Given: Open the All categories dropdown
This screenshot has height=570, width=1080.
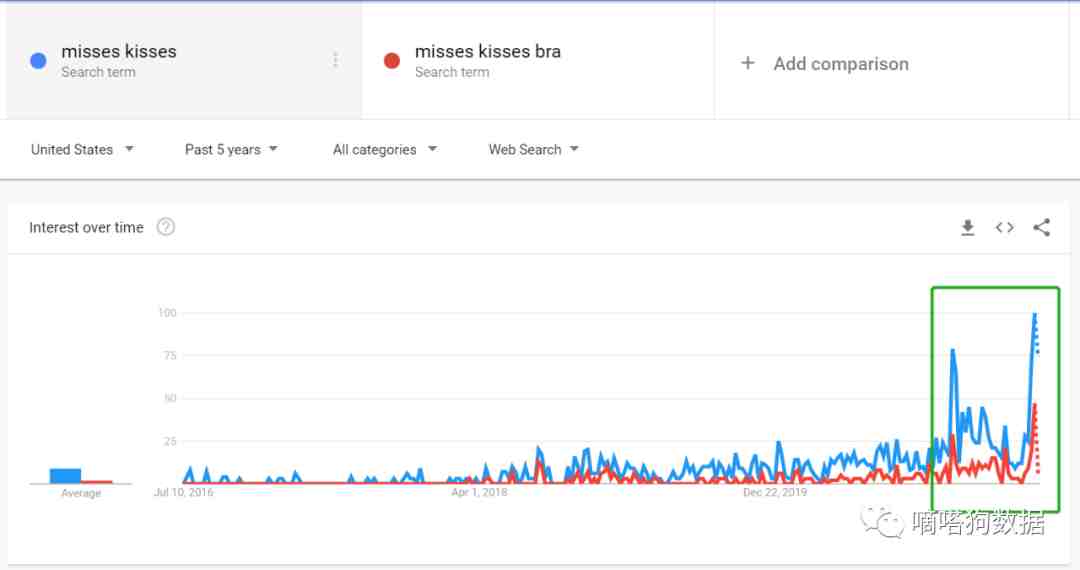Looking at the screenshot, I should (385, 150).
